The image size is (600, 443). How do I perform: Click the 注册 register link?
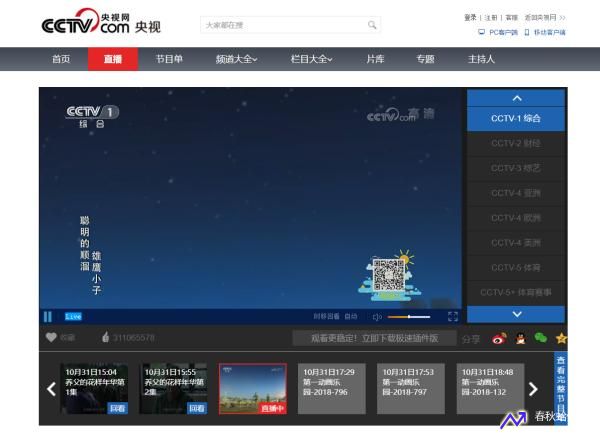491,18
